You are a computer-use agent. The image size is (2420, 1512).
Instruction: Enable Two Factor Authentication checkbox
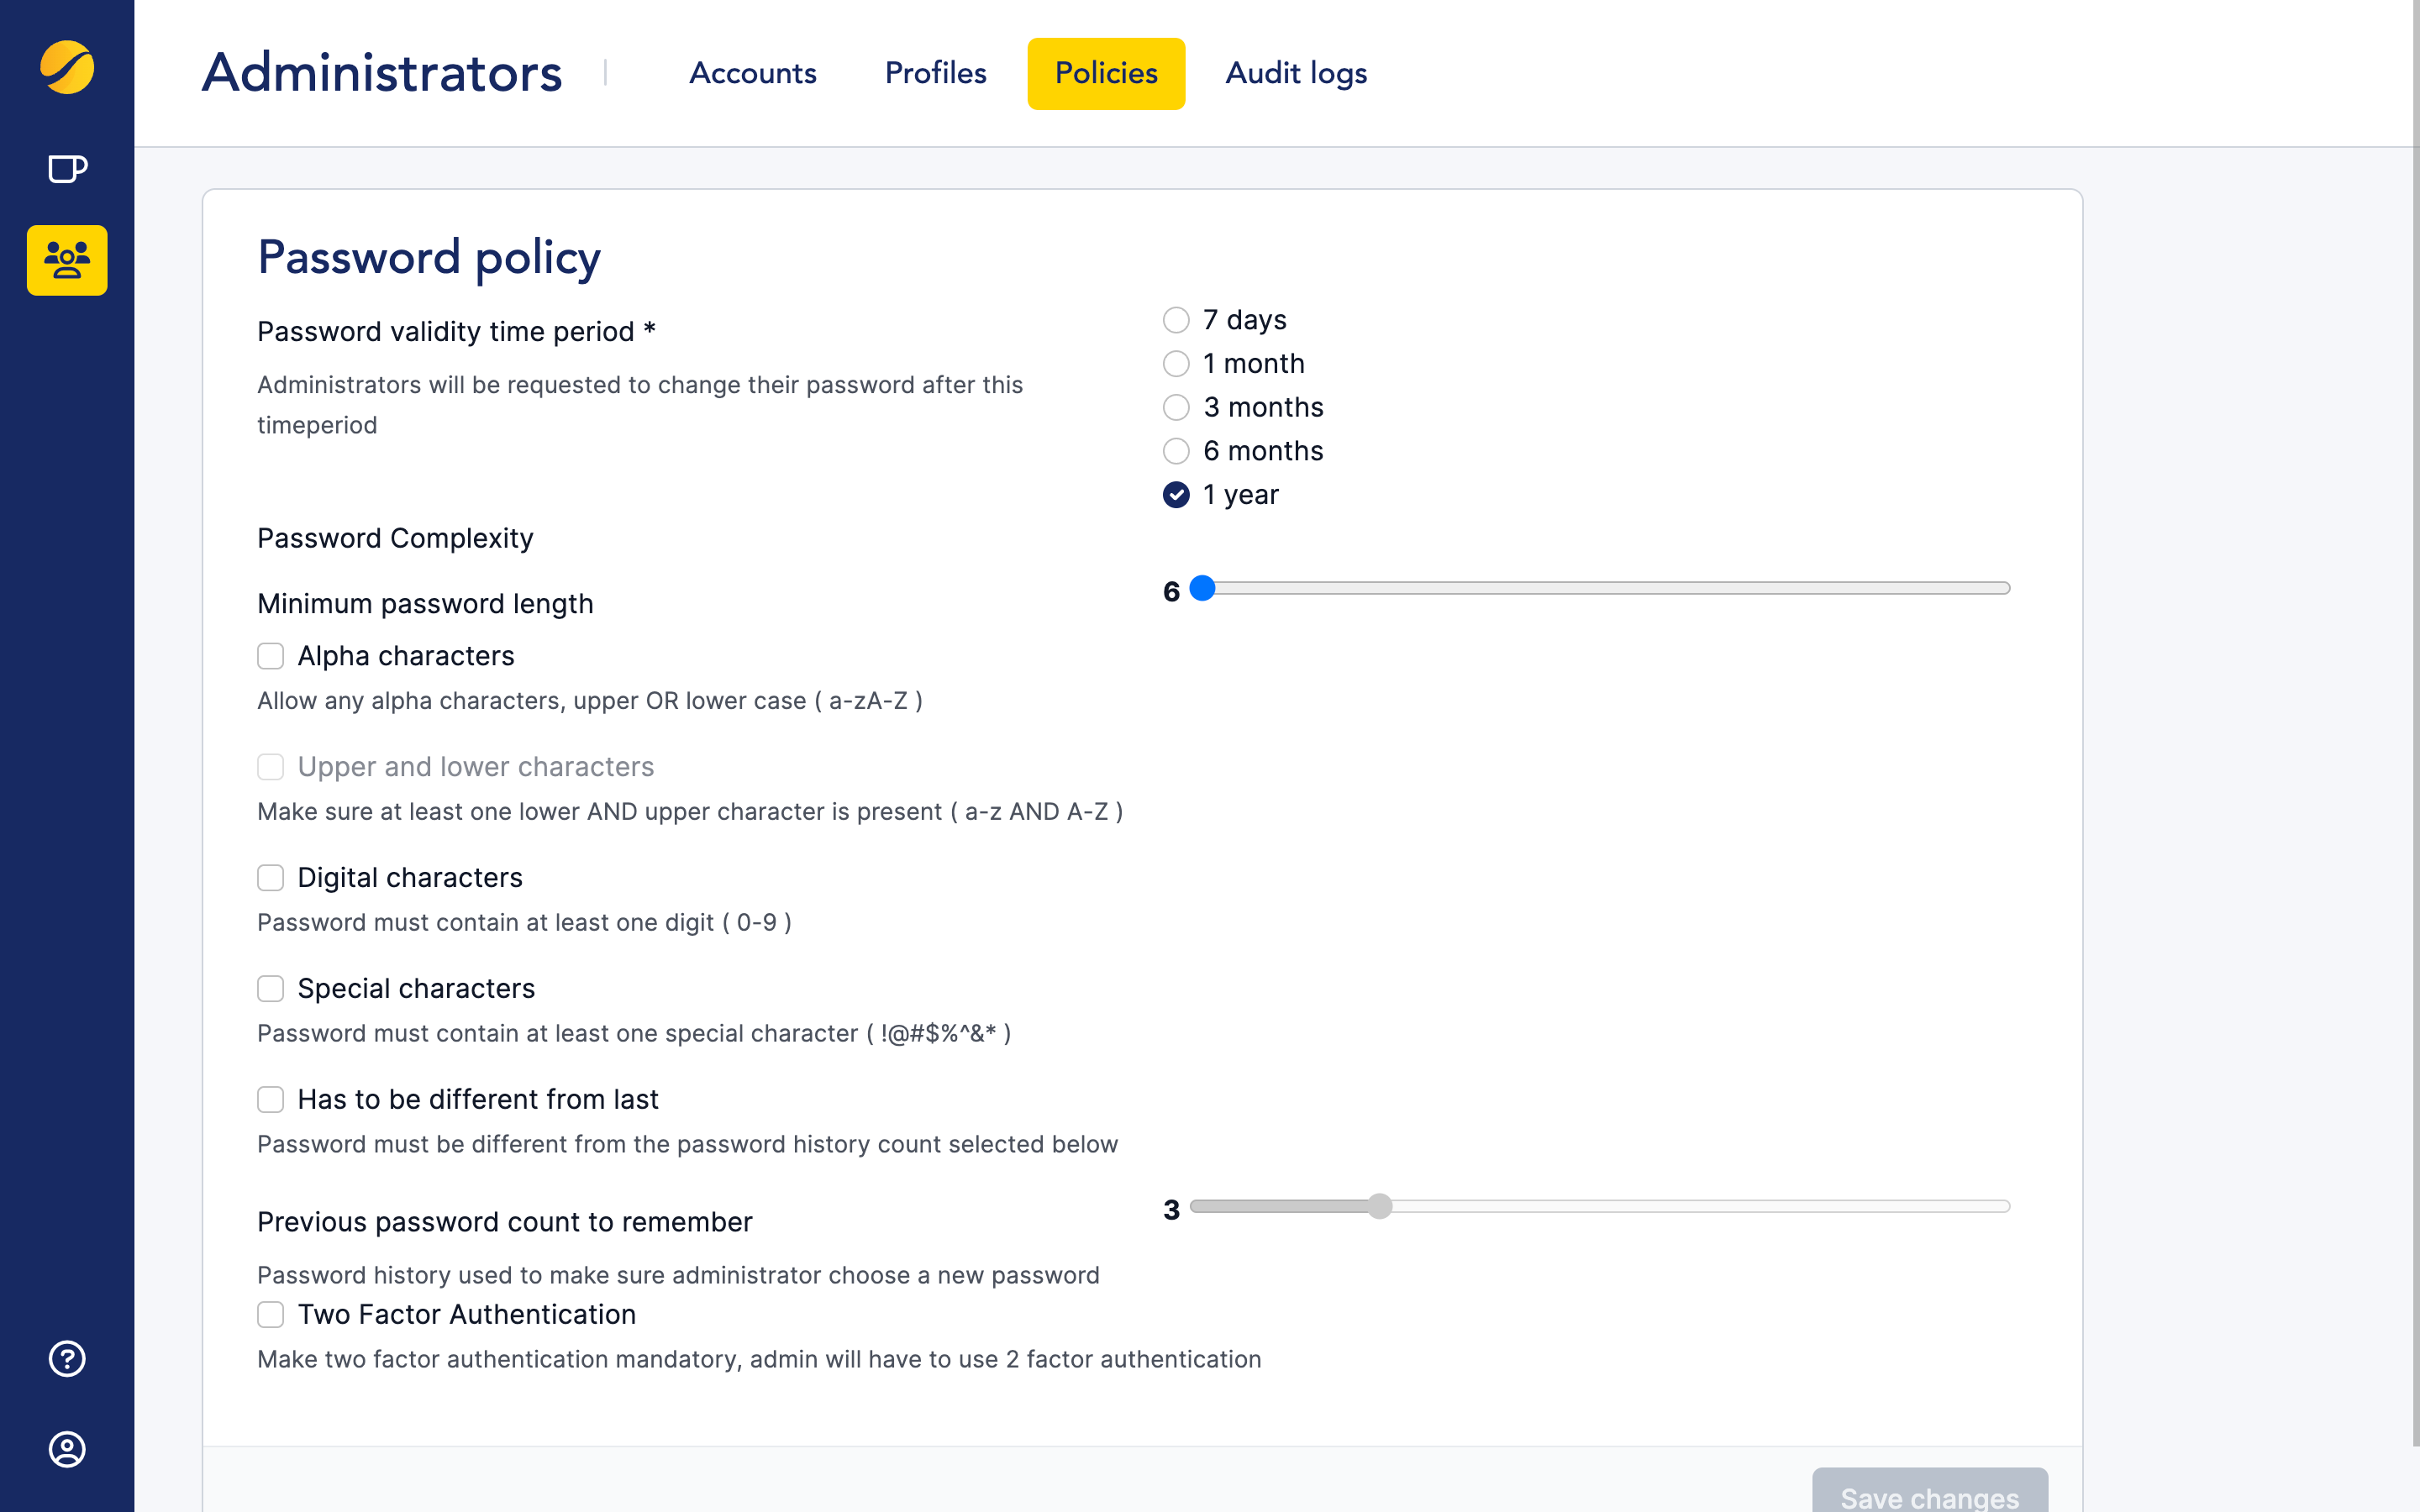270,1315
